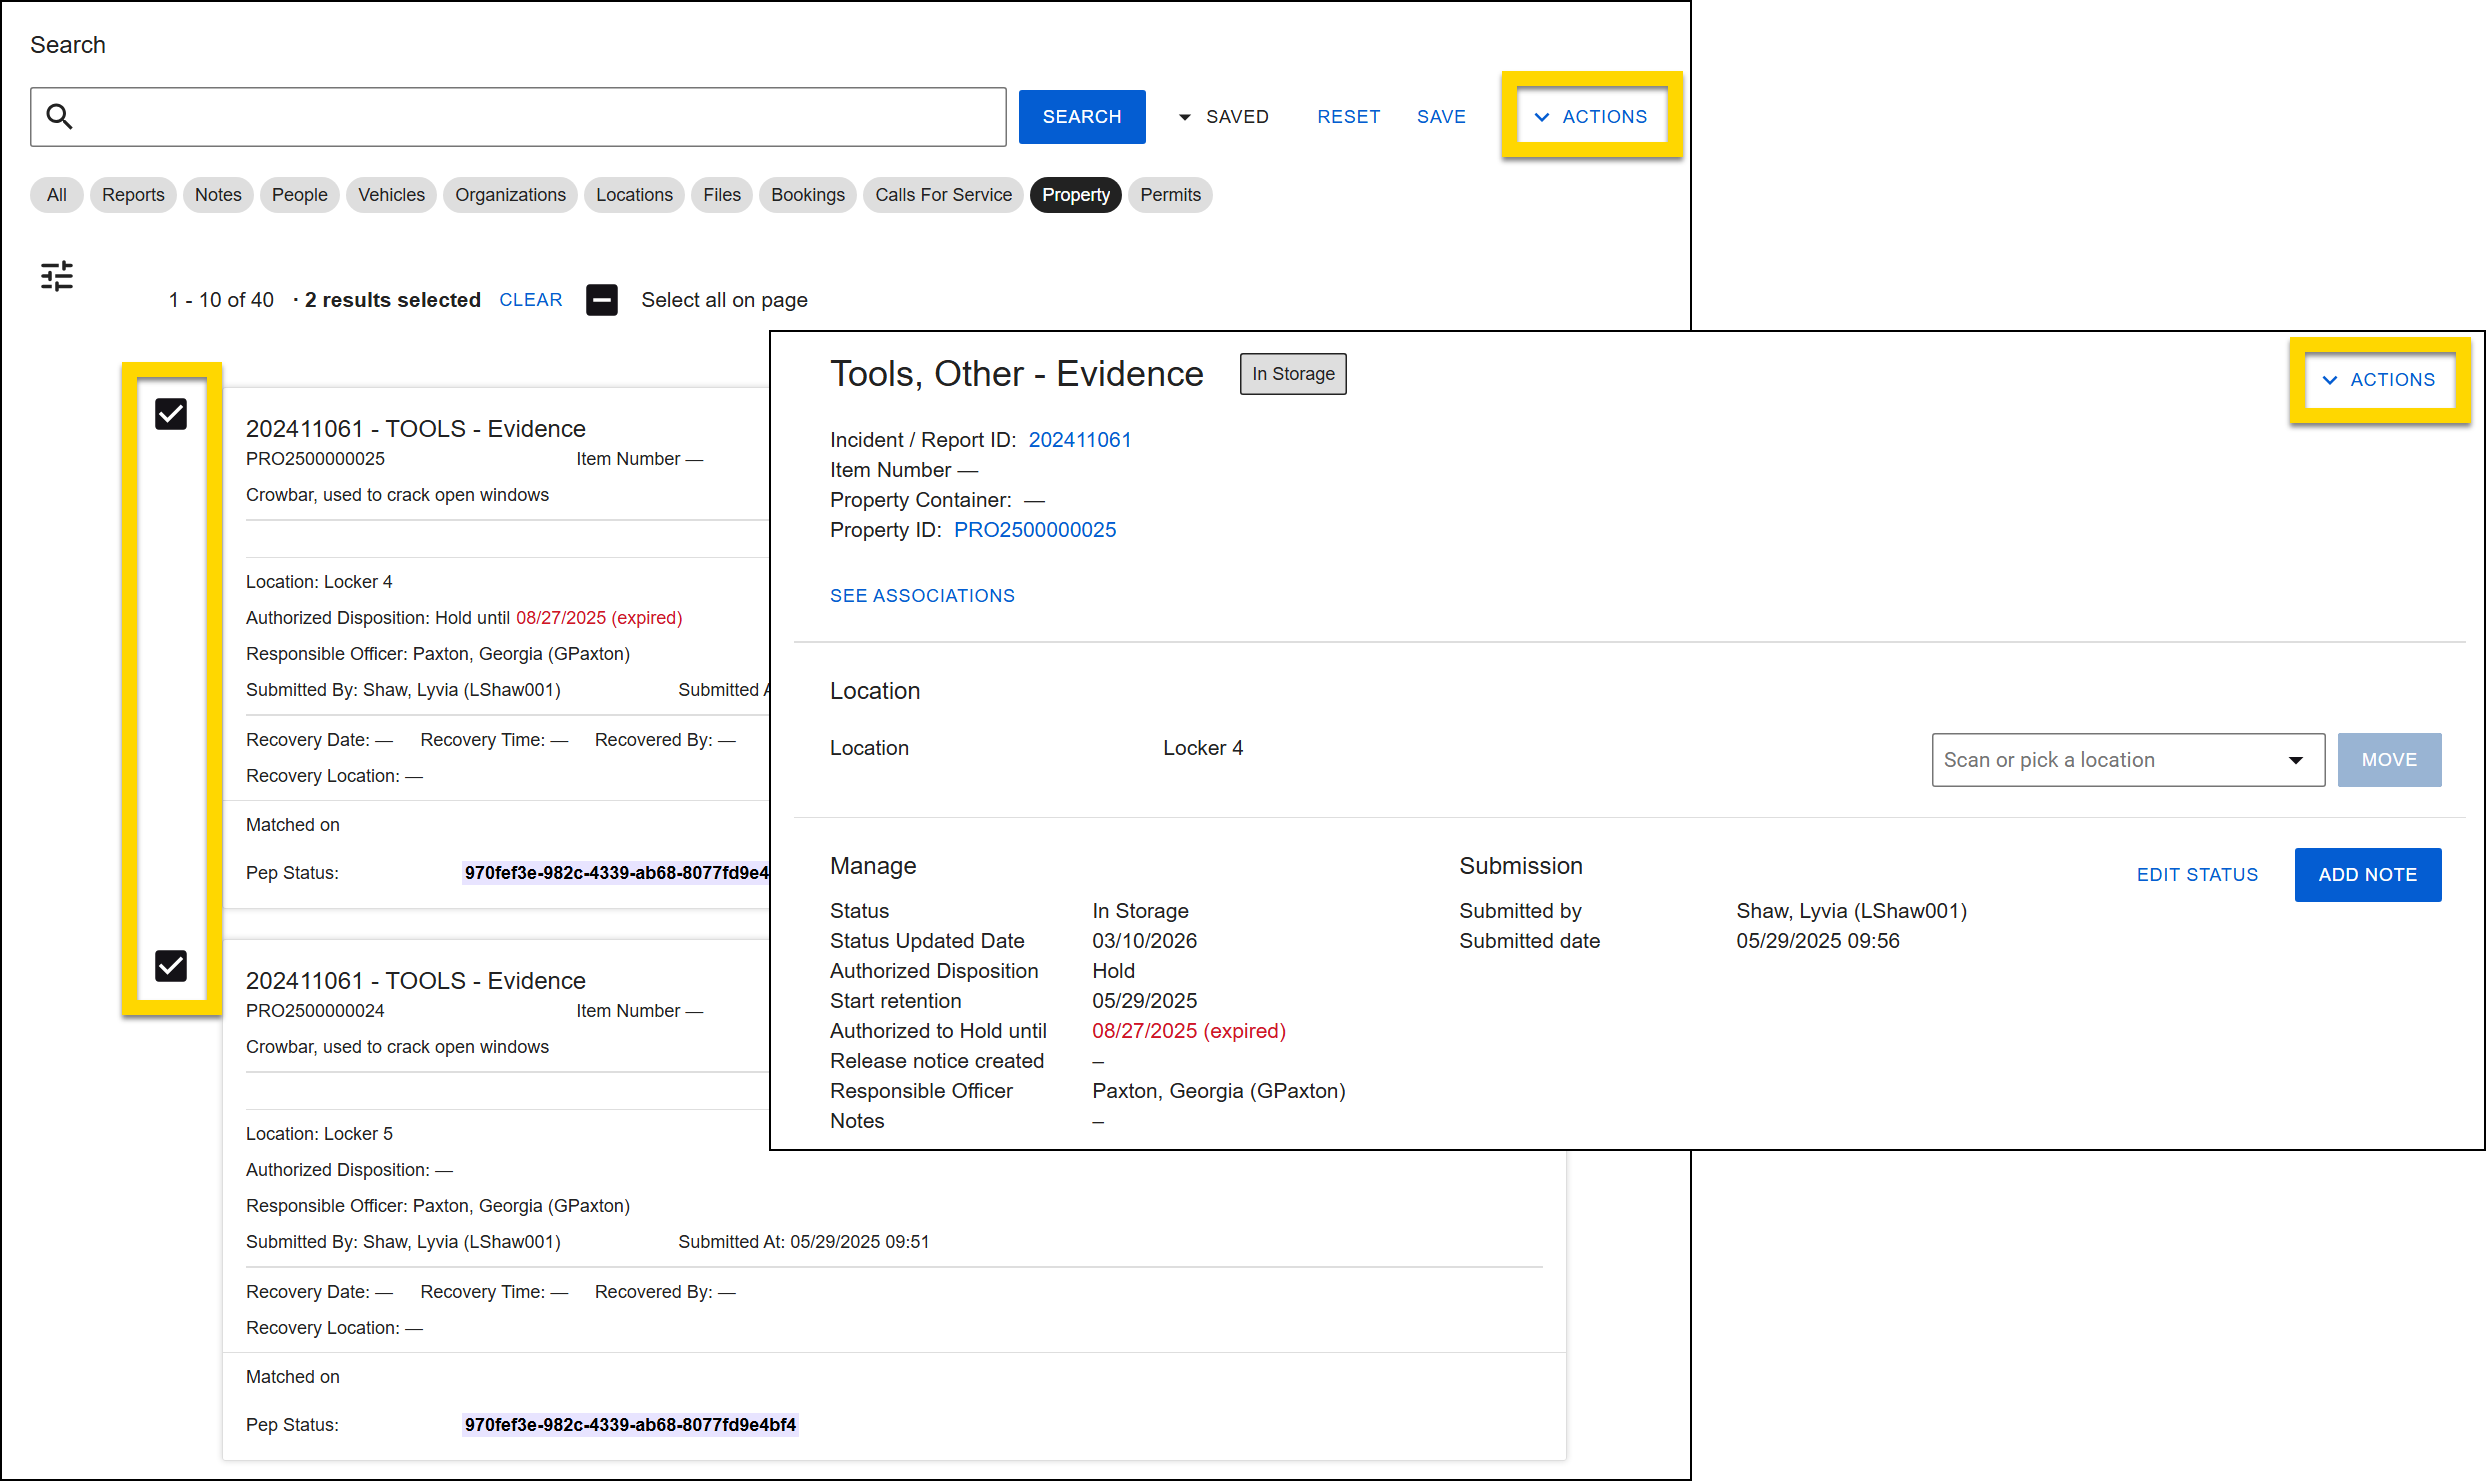Select the Permits filter tab
The height and width of the screenshot is (1481, 2486).
pos(1170,195)
